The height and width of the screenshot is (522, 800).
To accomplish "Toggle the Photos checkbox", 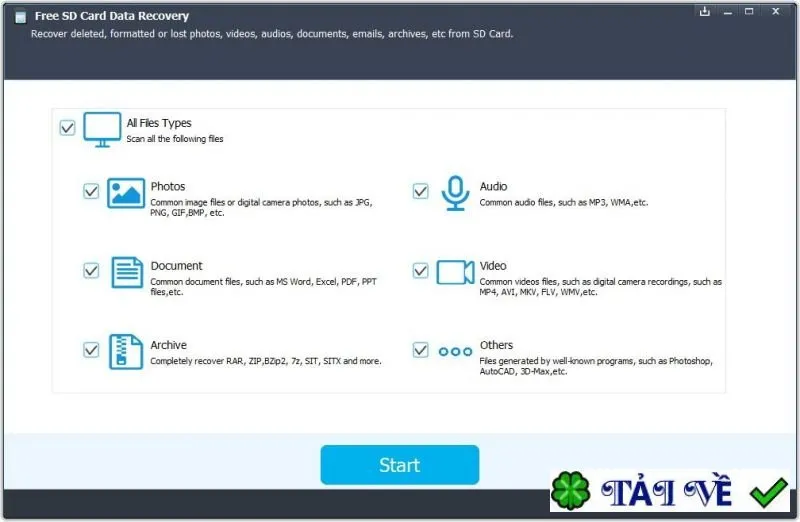I will [91, 191].
